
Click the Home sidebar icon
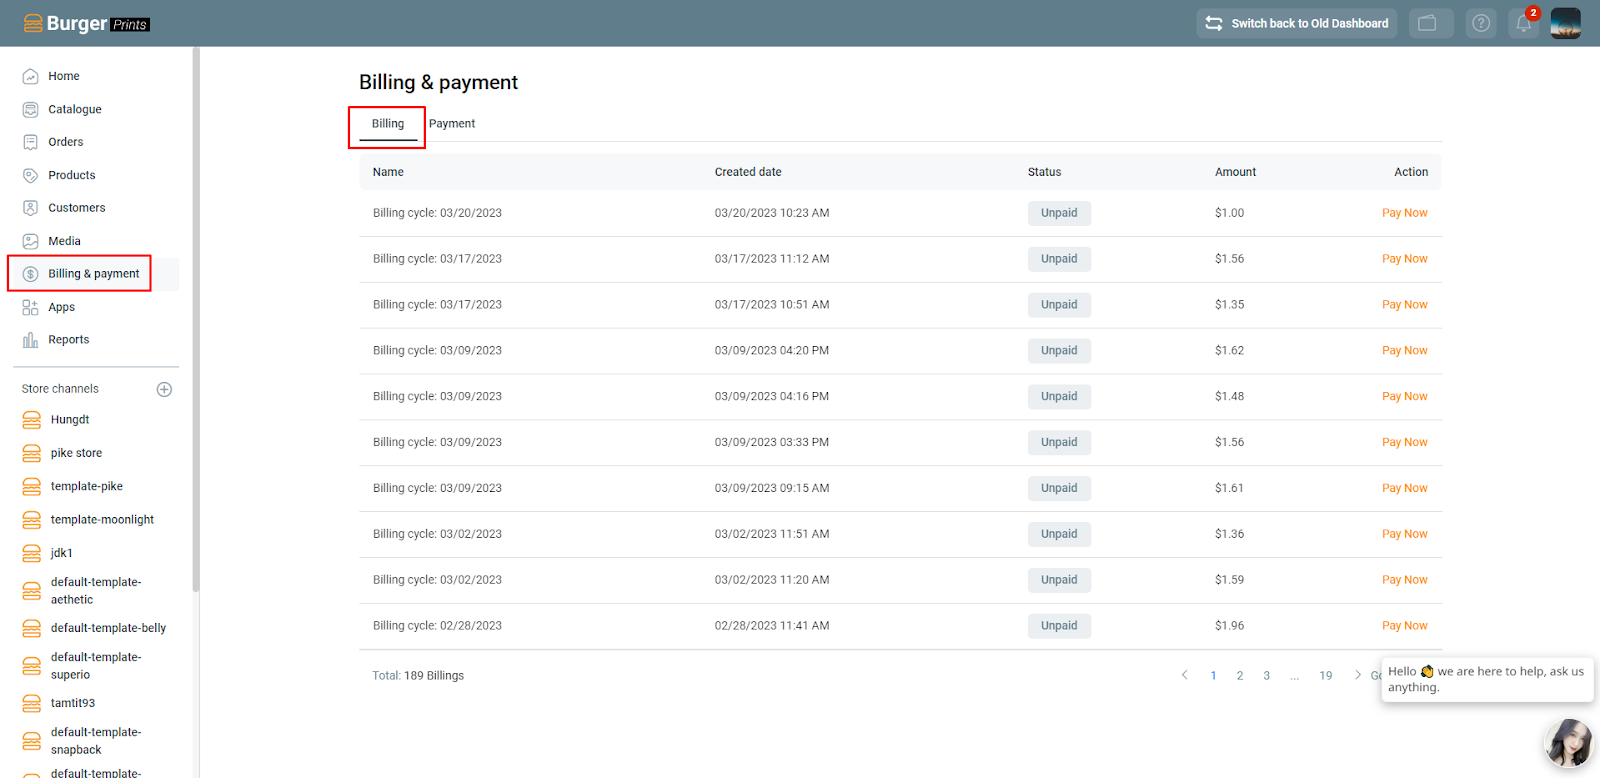[x=31, y=76]
